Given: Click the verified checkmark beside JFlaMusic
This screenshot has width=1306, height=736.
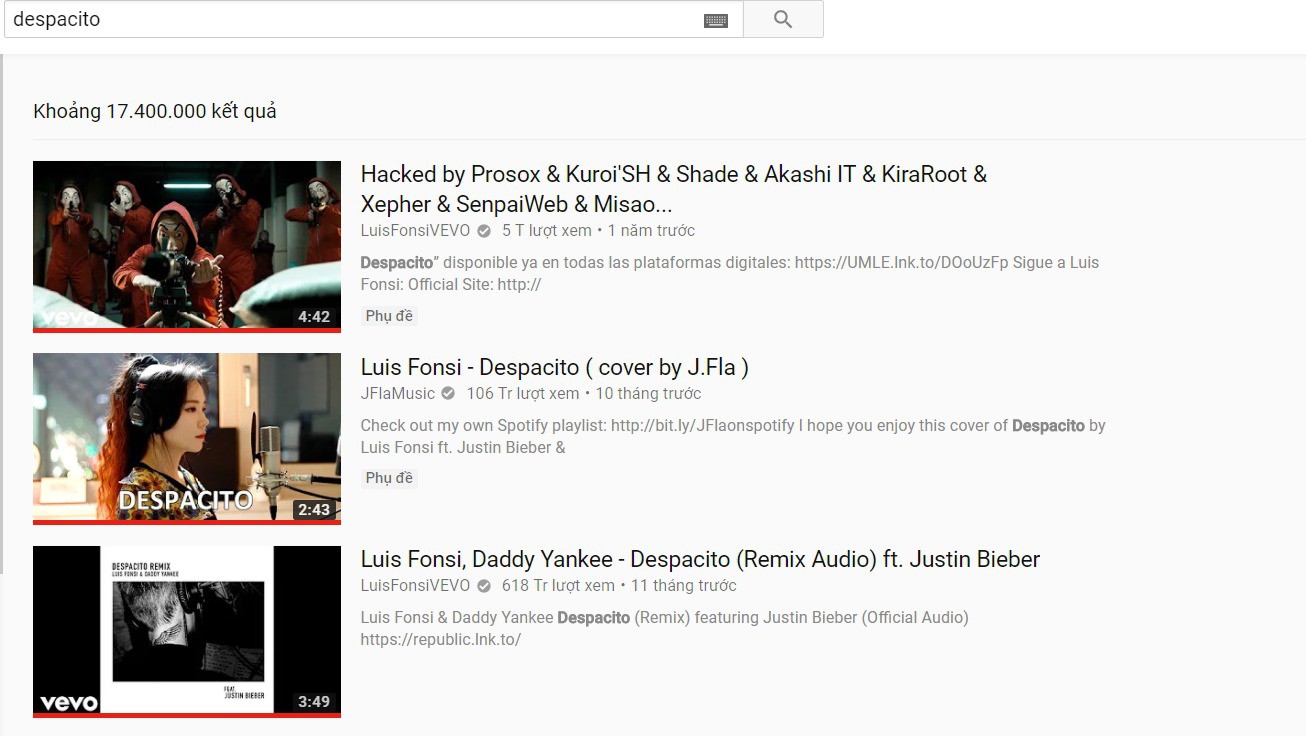Looking at the screenshot, I should (446, 393).
